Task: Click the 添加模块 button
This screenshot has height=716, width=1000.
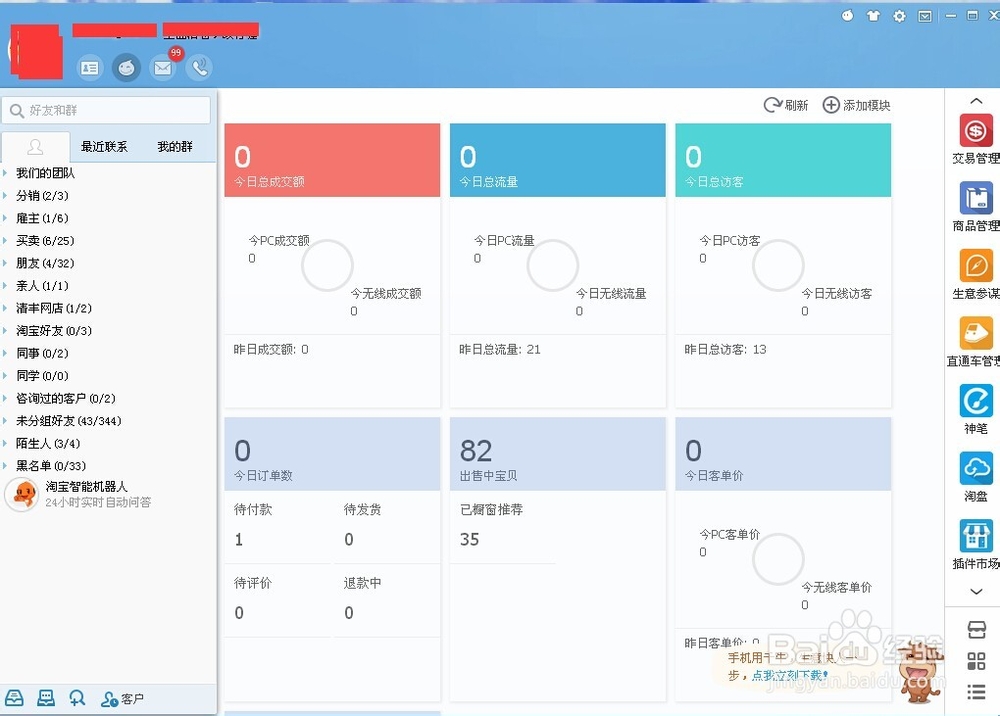Action: coord(854,104)
